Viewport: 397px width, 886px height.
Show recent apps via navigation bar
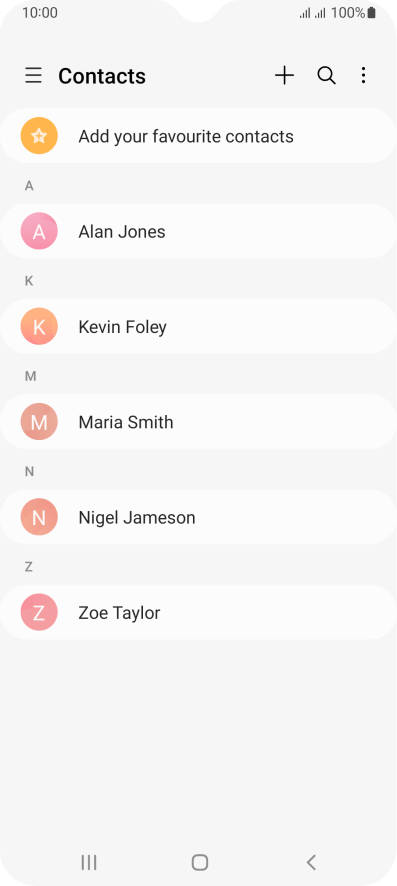point(89,862)
